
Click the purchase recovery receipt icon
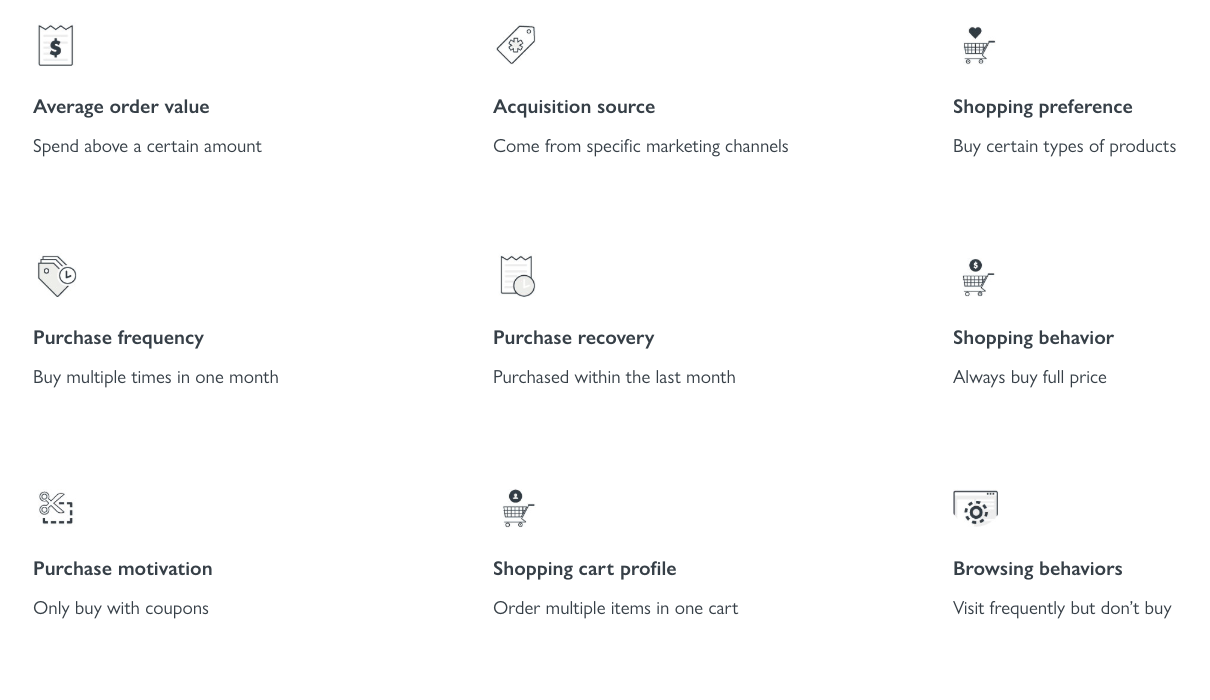pyautogui.click(x=517, y=276)
